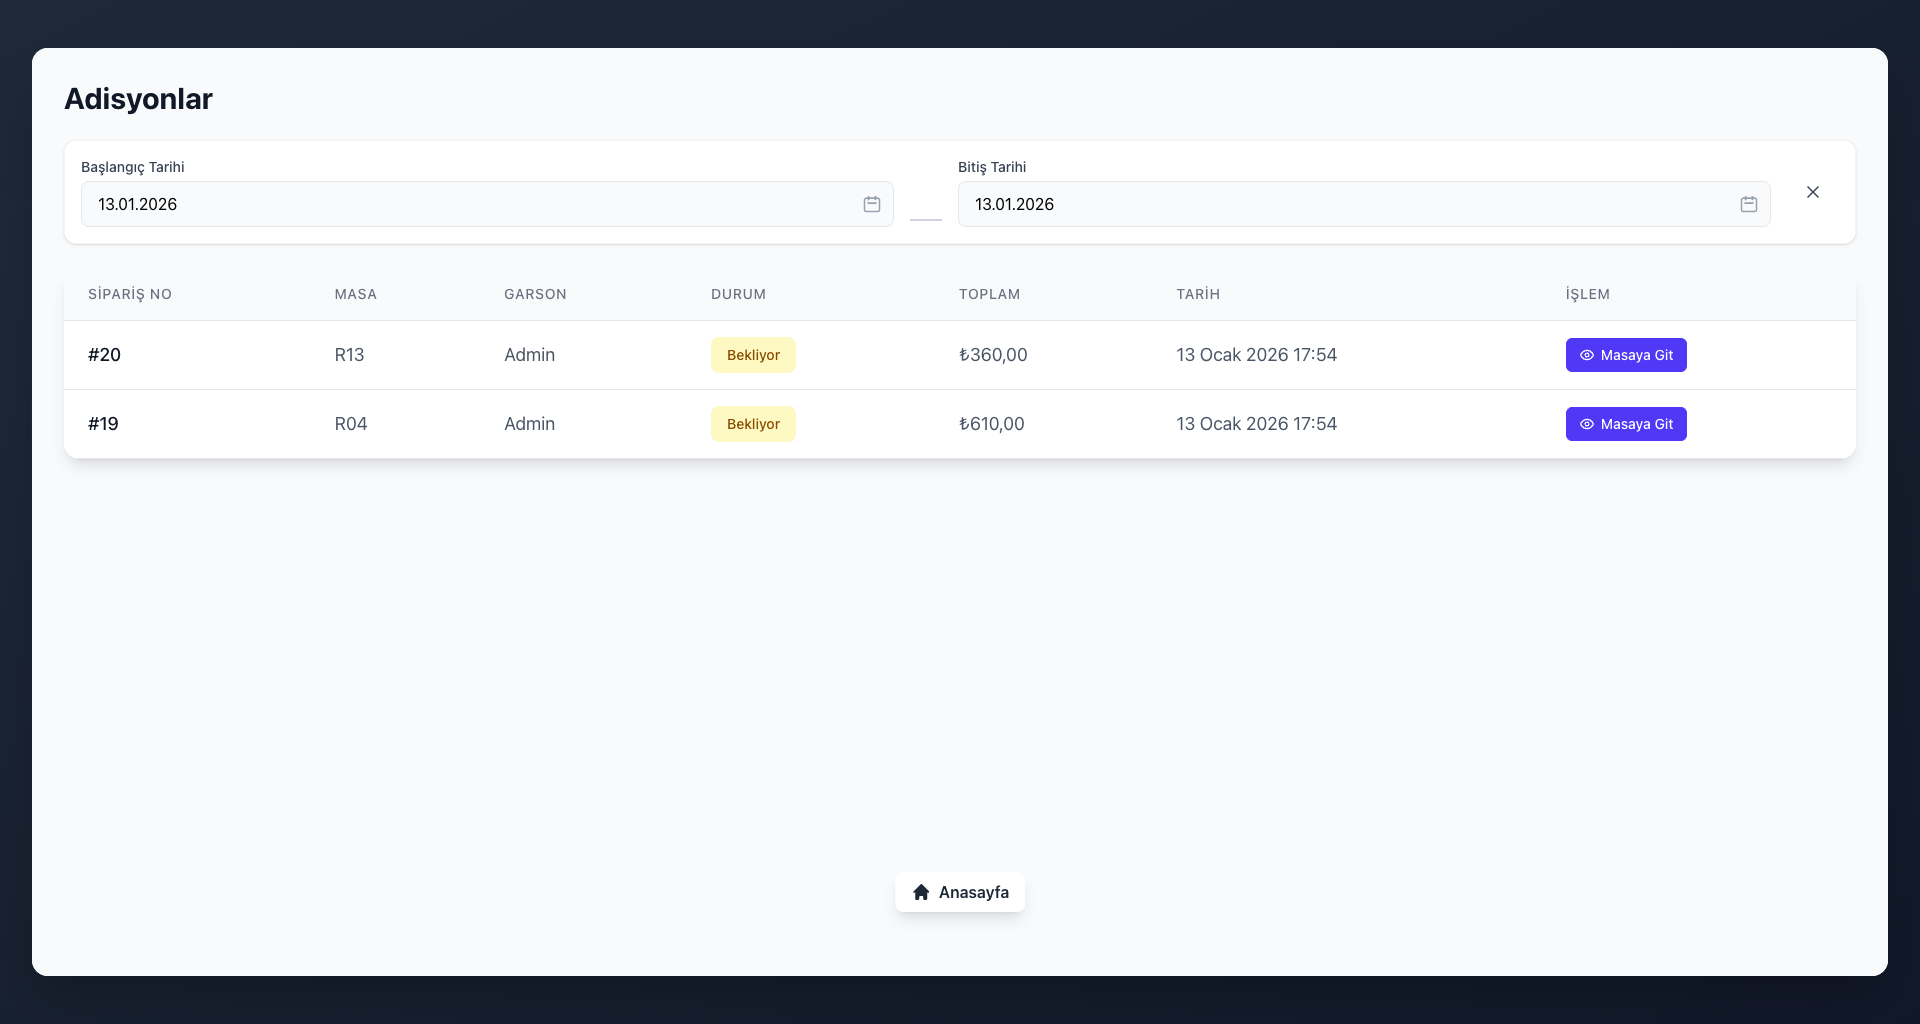This screenshot has height=1024, width=1920.
Task: Click total ₺610,00
Action: click(992, 424)
